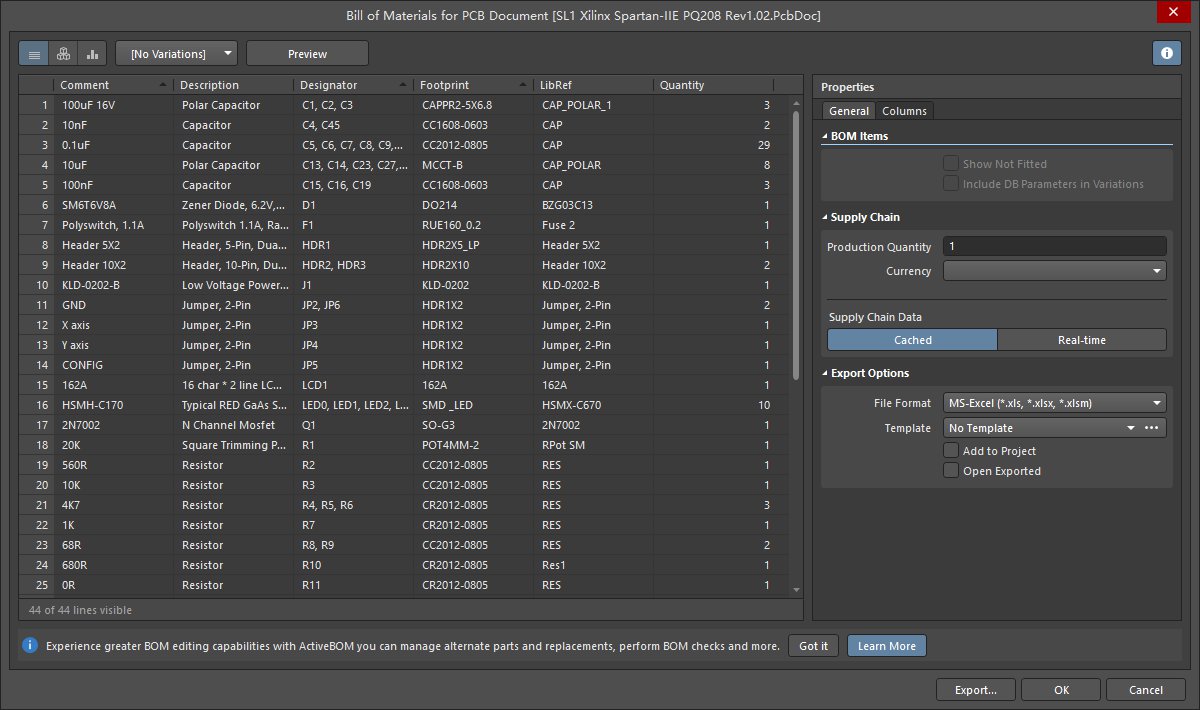Click the BZG03C13 LibRef cell
1200x710 pixels.
point(593,205)
